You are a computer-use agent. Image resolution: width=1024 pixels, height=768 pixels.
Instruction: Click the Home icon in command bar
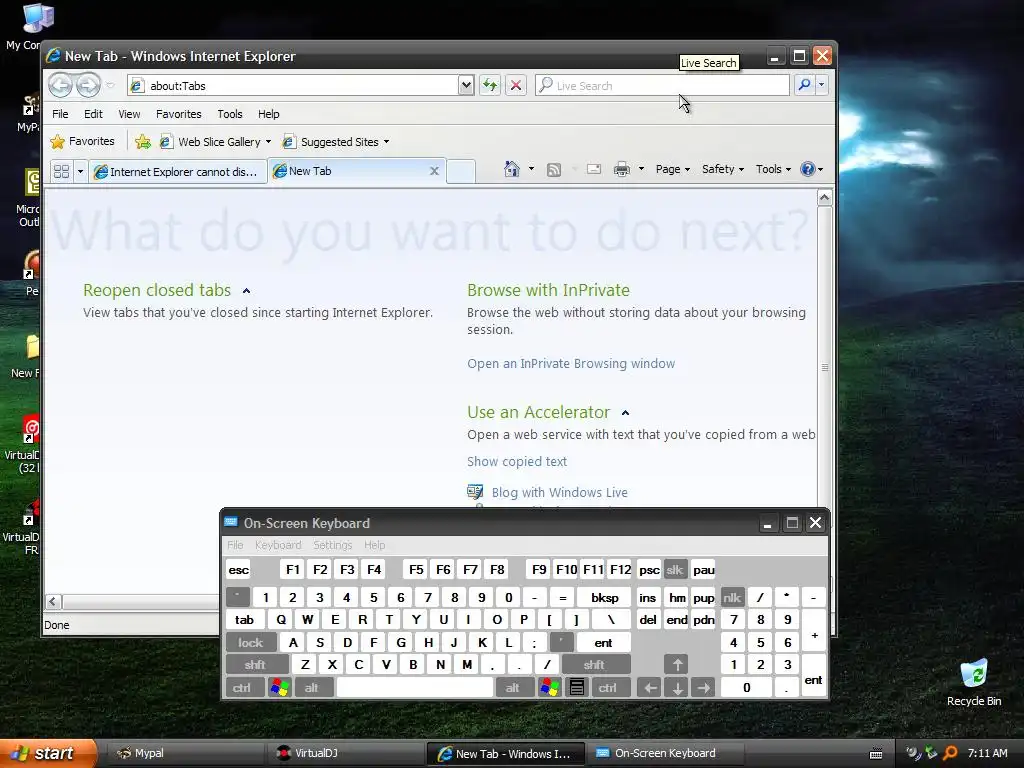(x=511, y=169)
